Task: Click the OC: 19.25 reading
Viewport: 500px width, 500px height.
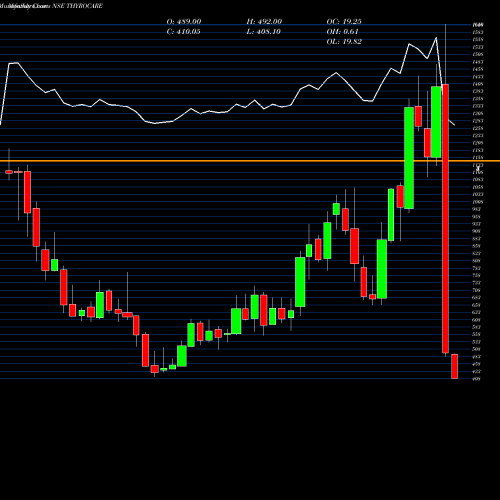Action: click(344, 22)
